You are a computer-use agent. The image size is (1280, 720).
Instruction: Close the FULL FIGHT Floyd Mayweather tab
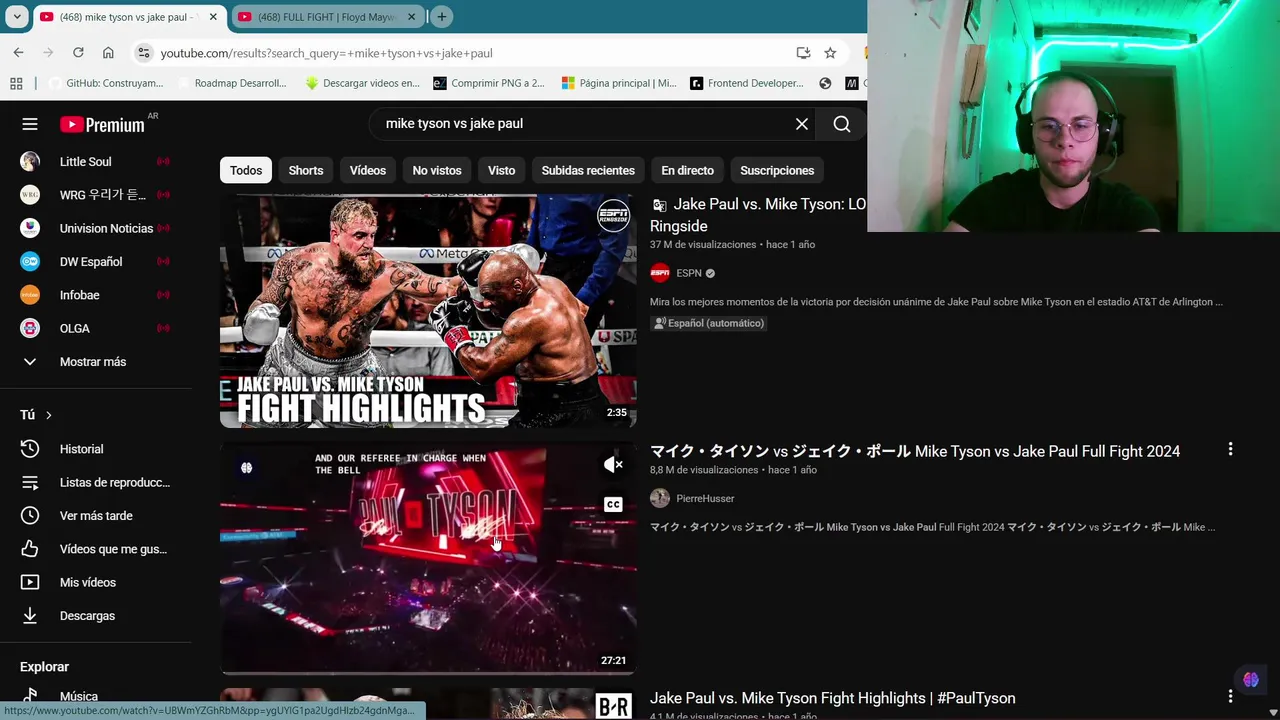(411, 17)
